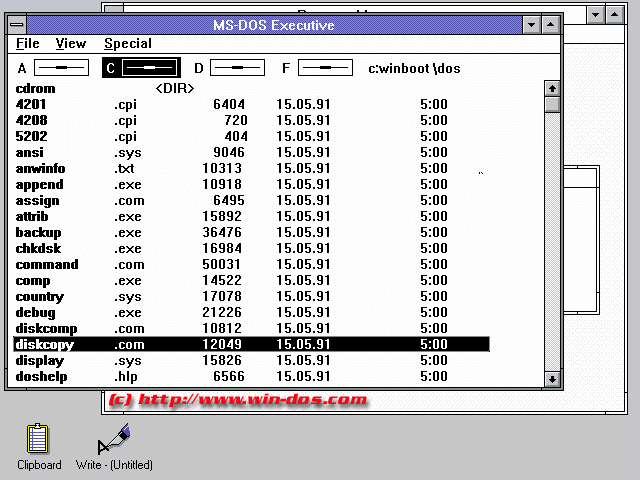640x480 pixels.
Task: Restore the Write (Untitled) icon
Action: point(114,440)
